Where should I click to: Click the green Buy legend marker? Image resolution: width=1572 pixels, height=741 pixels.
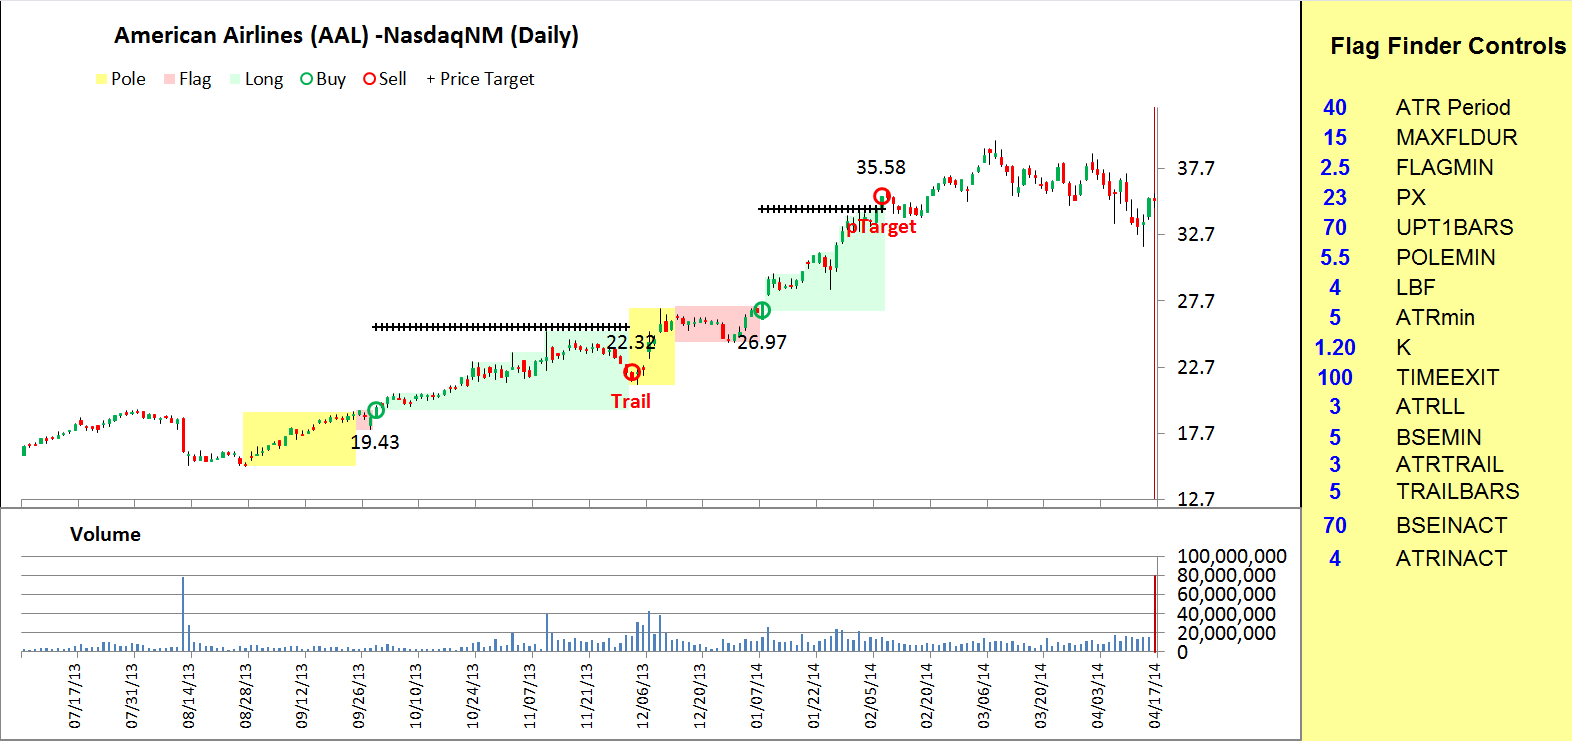[307, 79]
